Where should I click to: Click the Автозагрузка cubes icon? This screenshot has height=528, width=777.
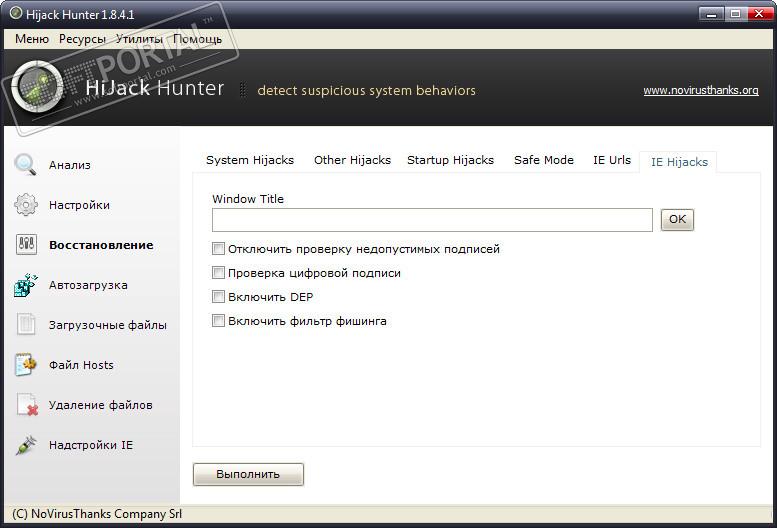[26, 285]
